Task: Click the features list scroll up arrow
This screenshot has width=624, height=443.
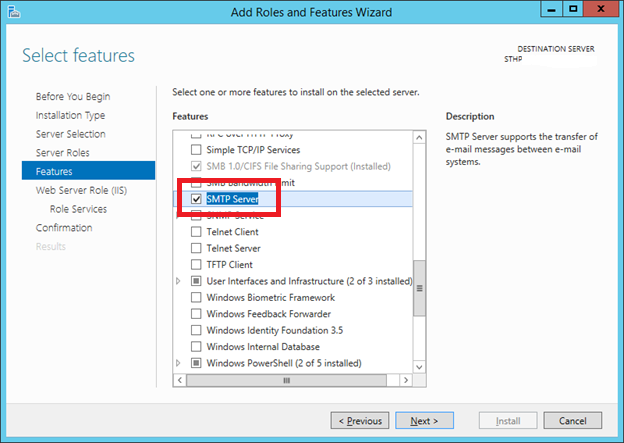Action: [419, 138]
